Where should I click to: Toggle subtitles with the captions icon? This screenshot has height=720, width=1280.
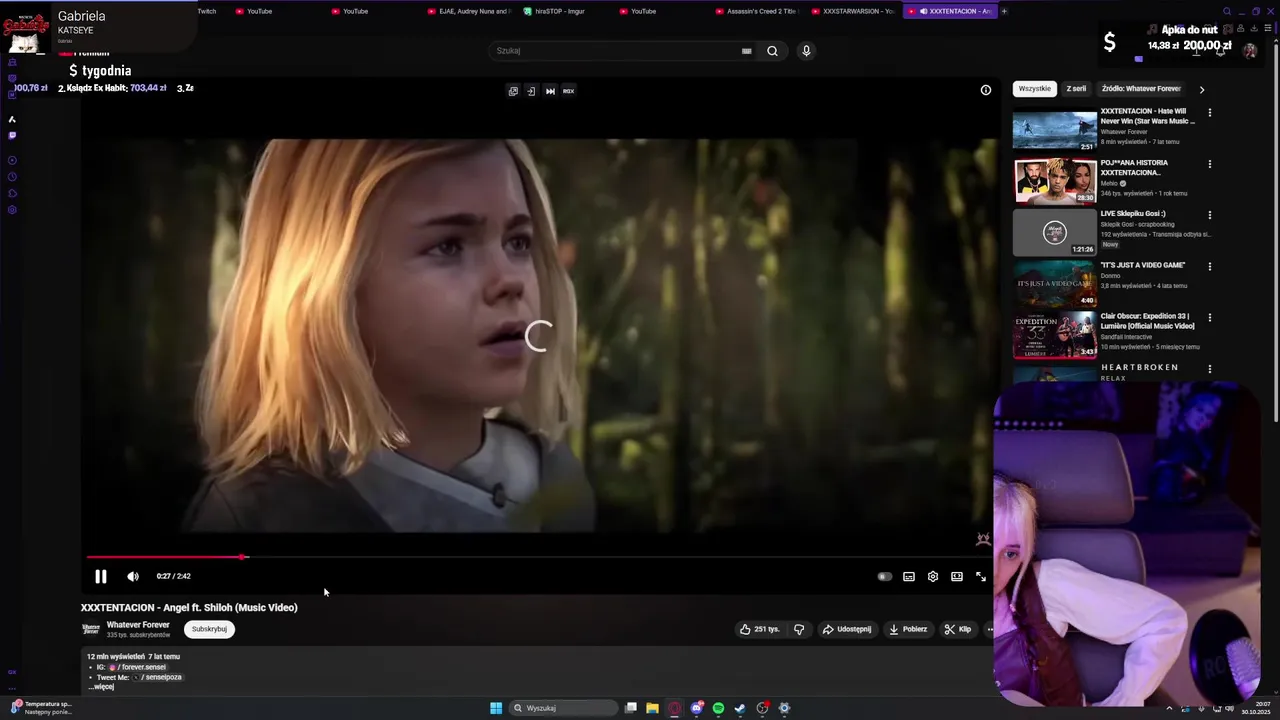tap(909, 576)
